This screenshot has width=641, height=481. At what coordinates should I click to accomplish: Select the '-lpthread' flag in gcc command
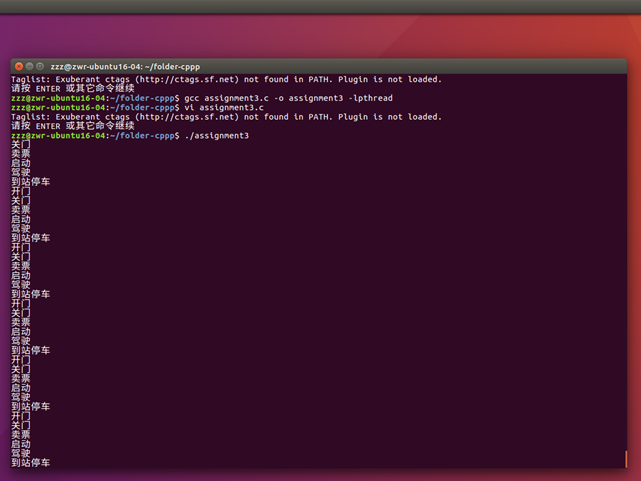[x=371, y=98]
